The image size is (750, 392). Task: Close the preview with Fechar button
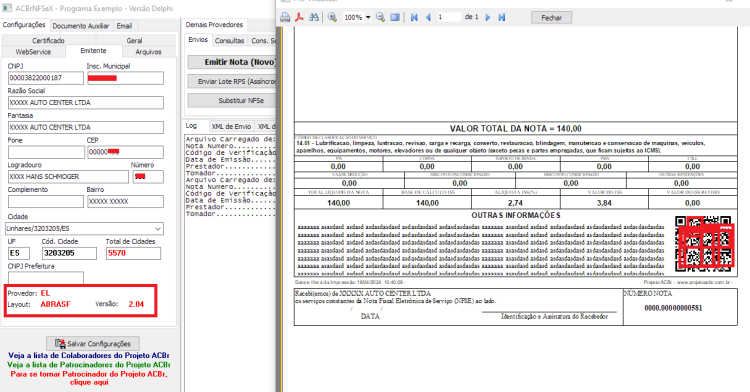coord(551,18)
